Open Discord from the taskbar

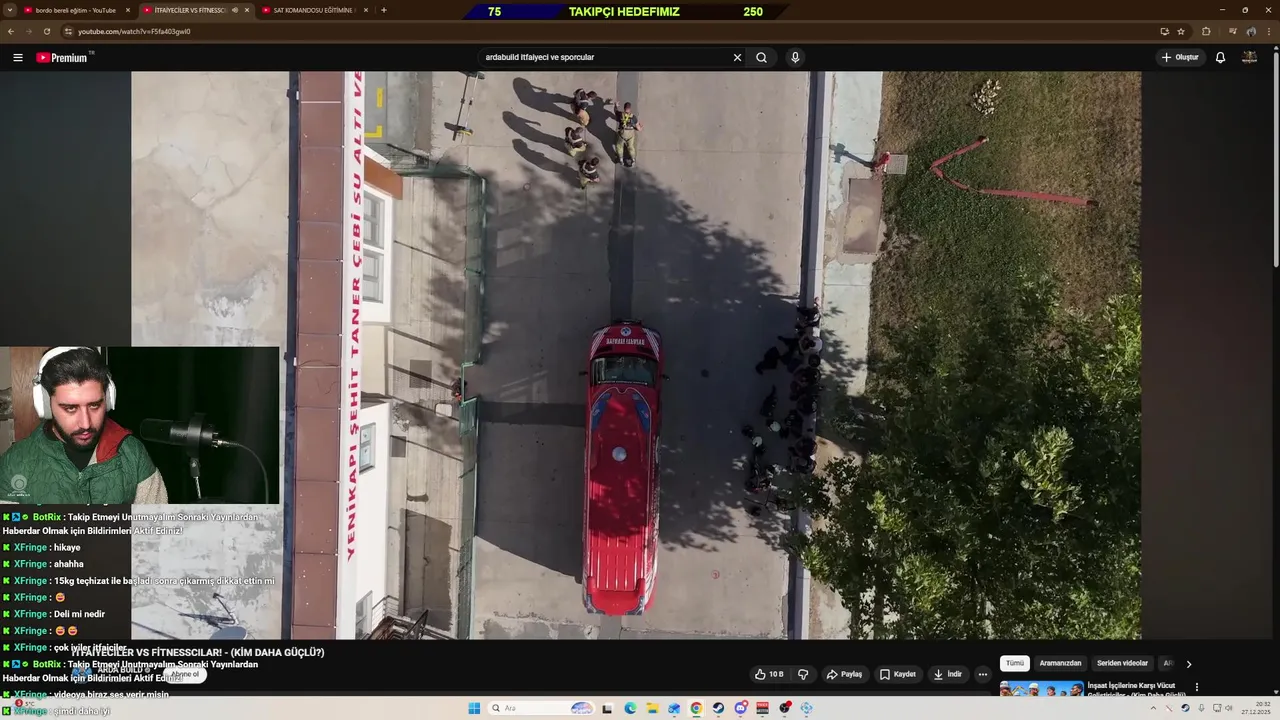point(740,708)
